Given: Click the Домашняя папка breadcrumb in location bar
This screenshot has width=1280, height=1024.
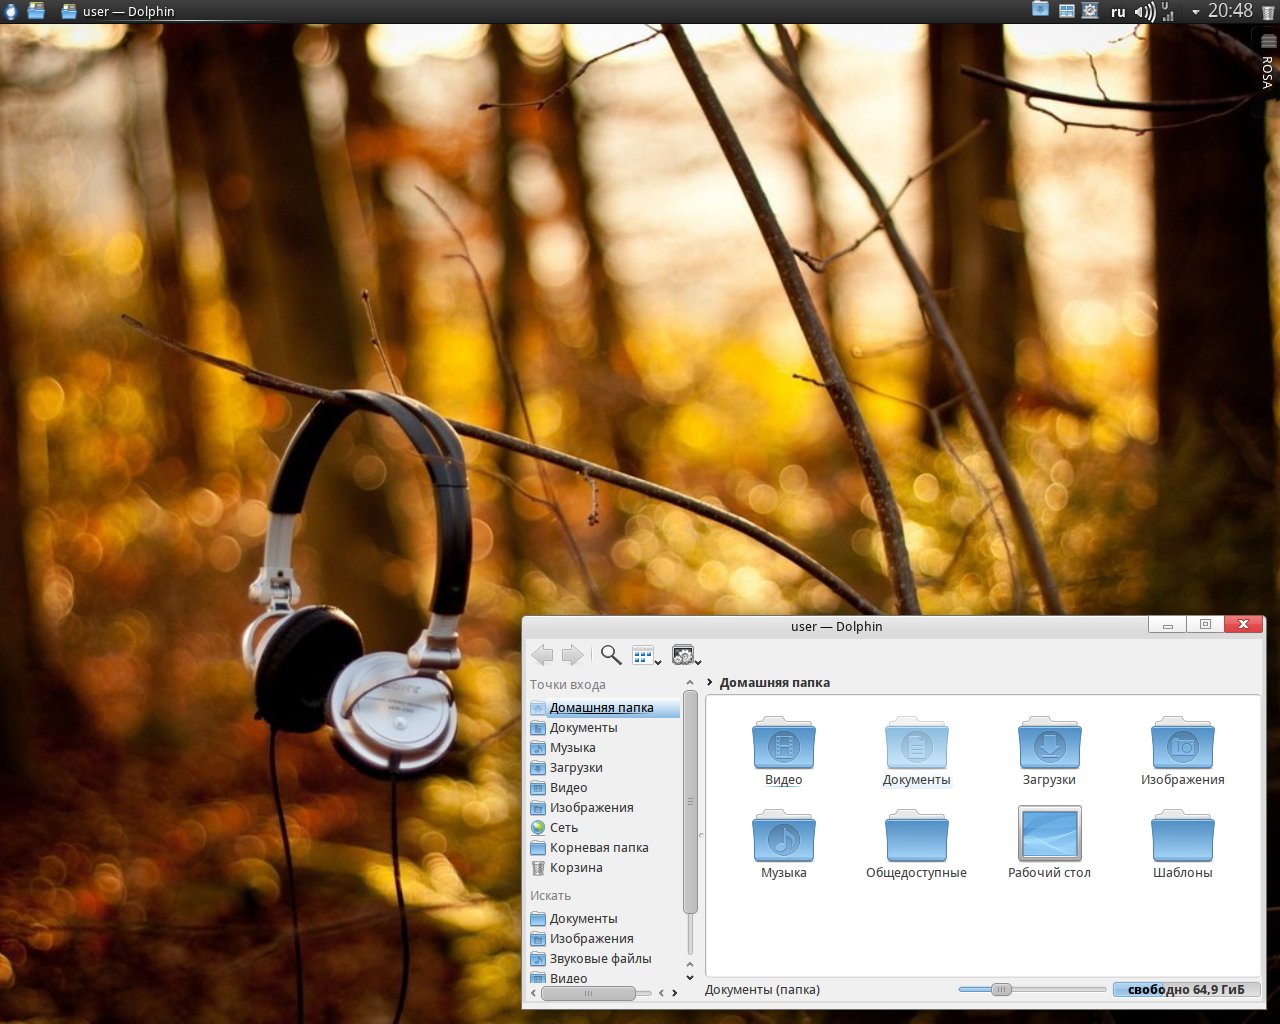Looking at the screenshot, I should tap(774, 683).
